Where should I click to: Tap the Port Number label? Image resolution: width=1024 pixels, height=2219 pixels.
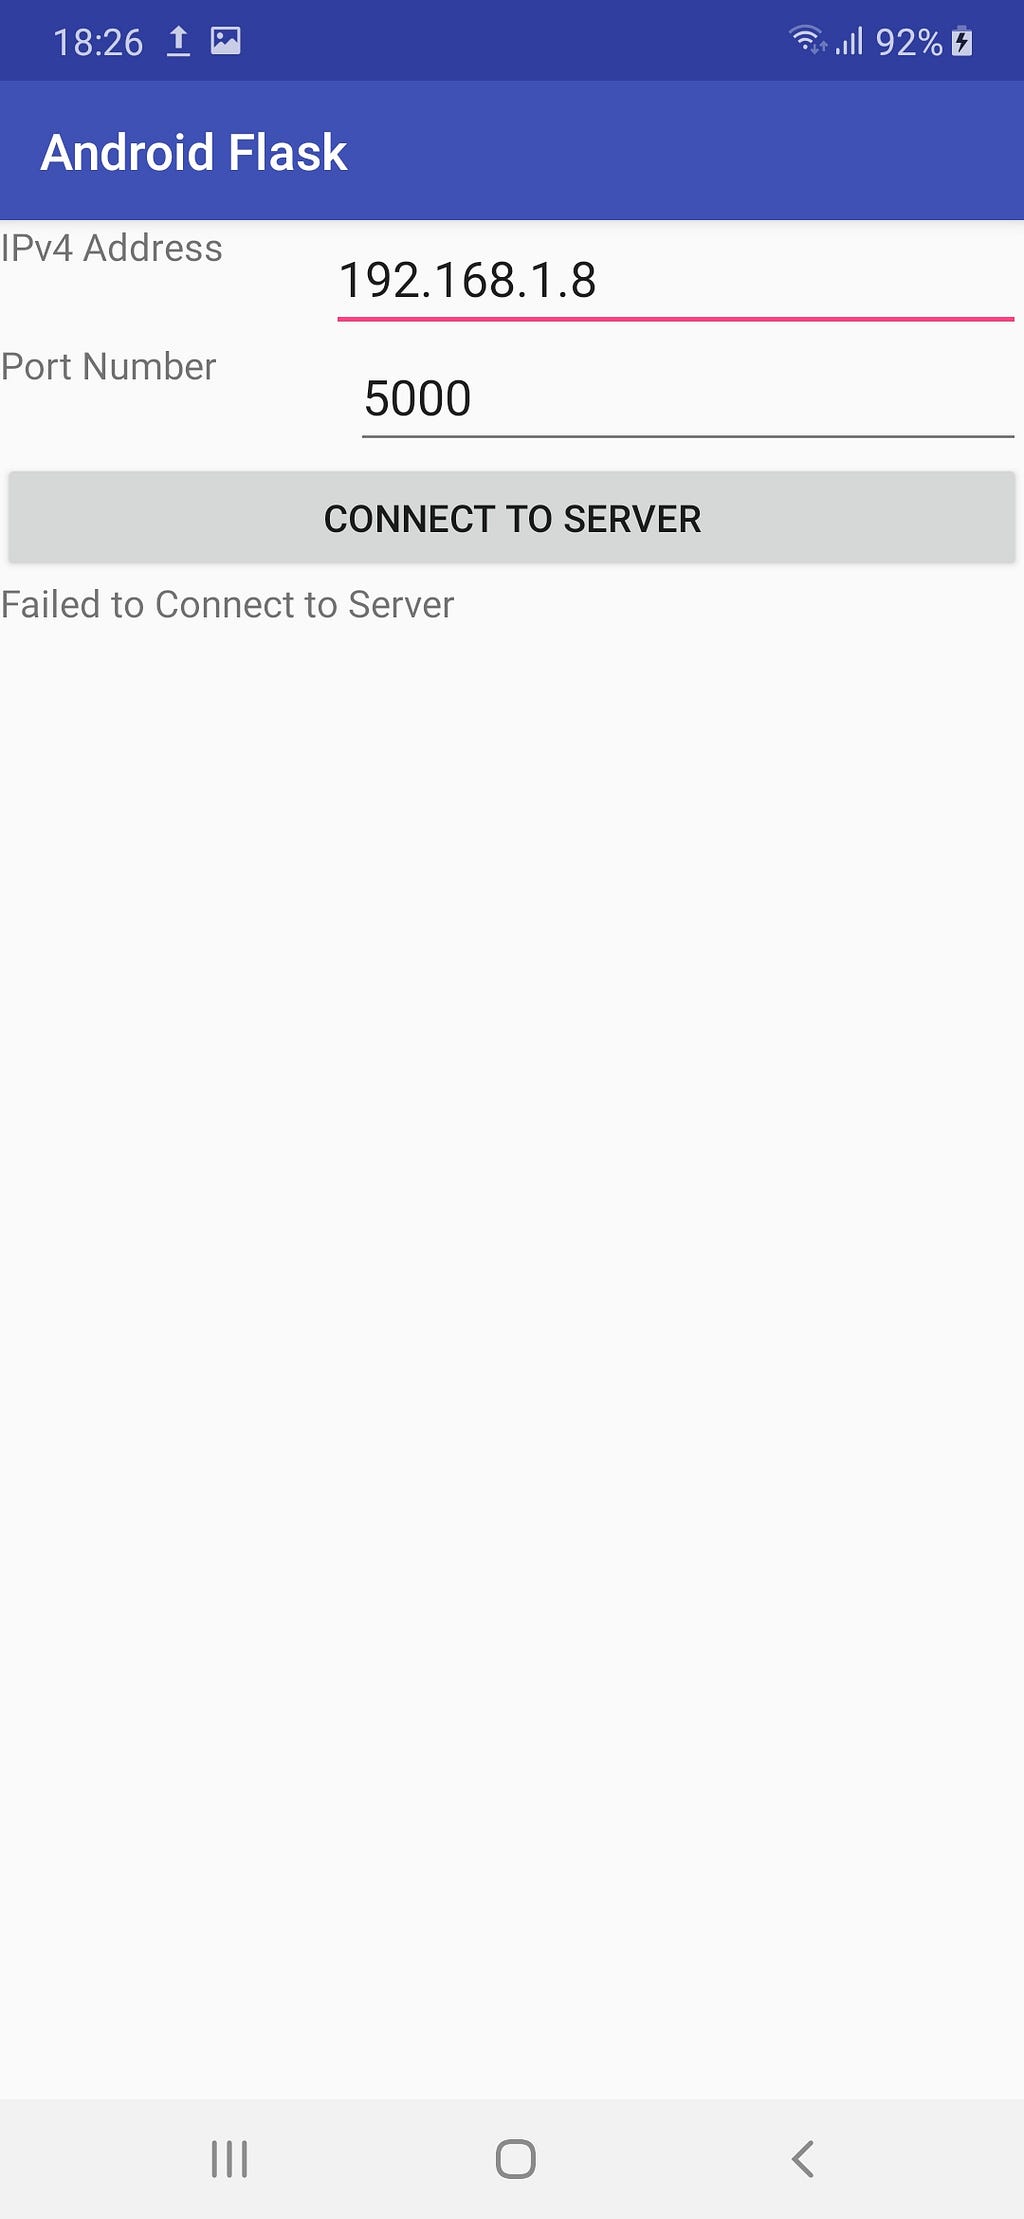click(x=108, y=367)
